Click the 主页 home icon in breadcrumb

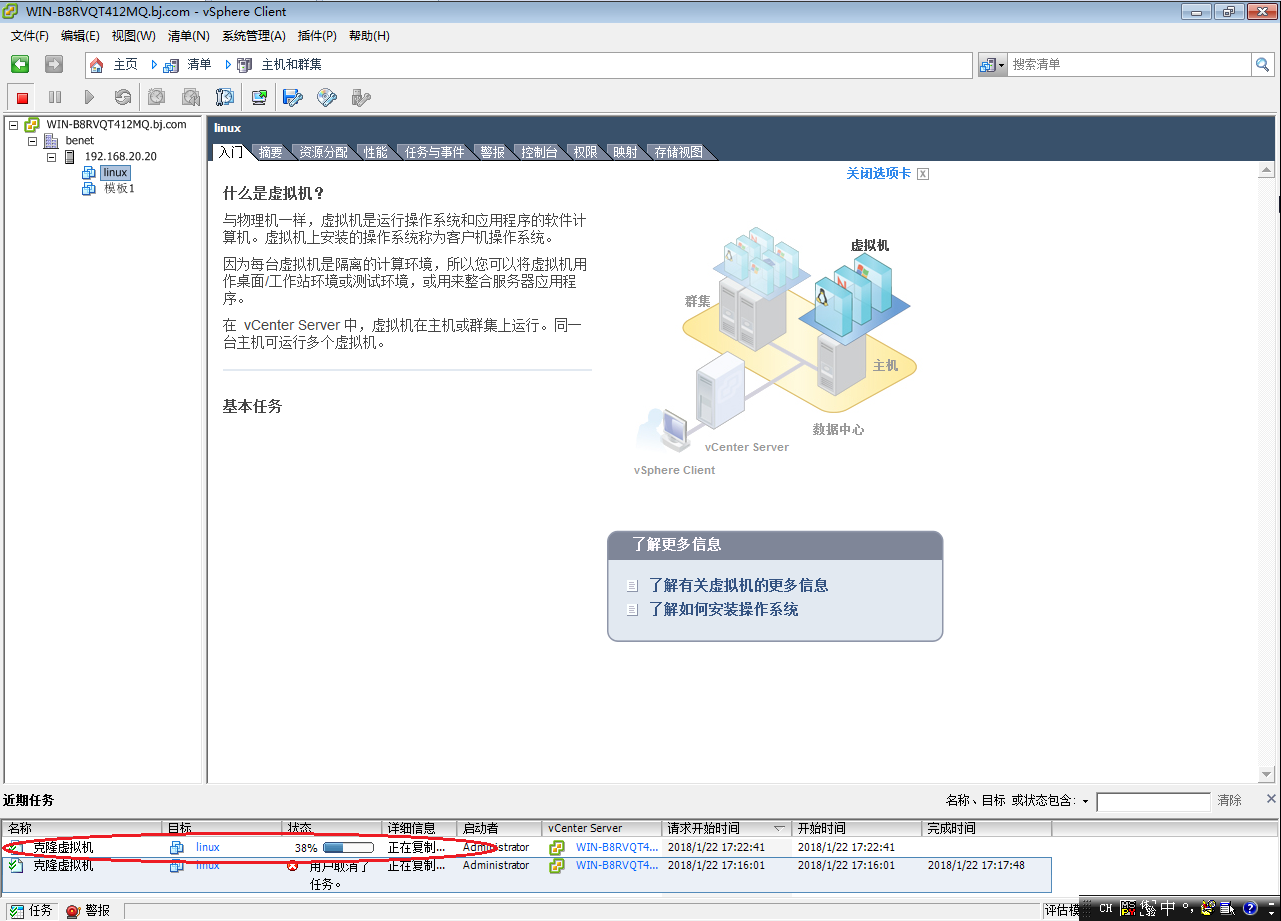[97, 65]
